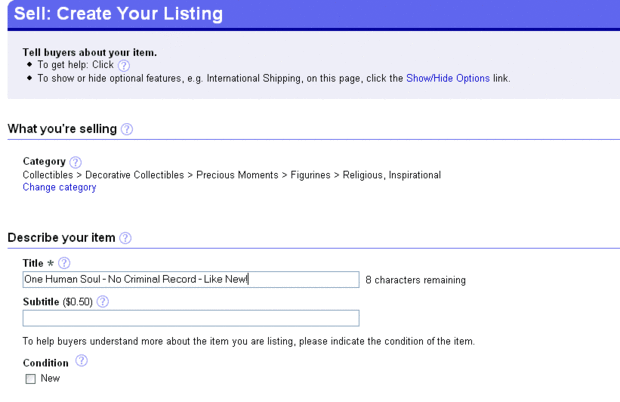
Task: Click the '8 characters remaining' counter text
Action: (415, 280)
